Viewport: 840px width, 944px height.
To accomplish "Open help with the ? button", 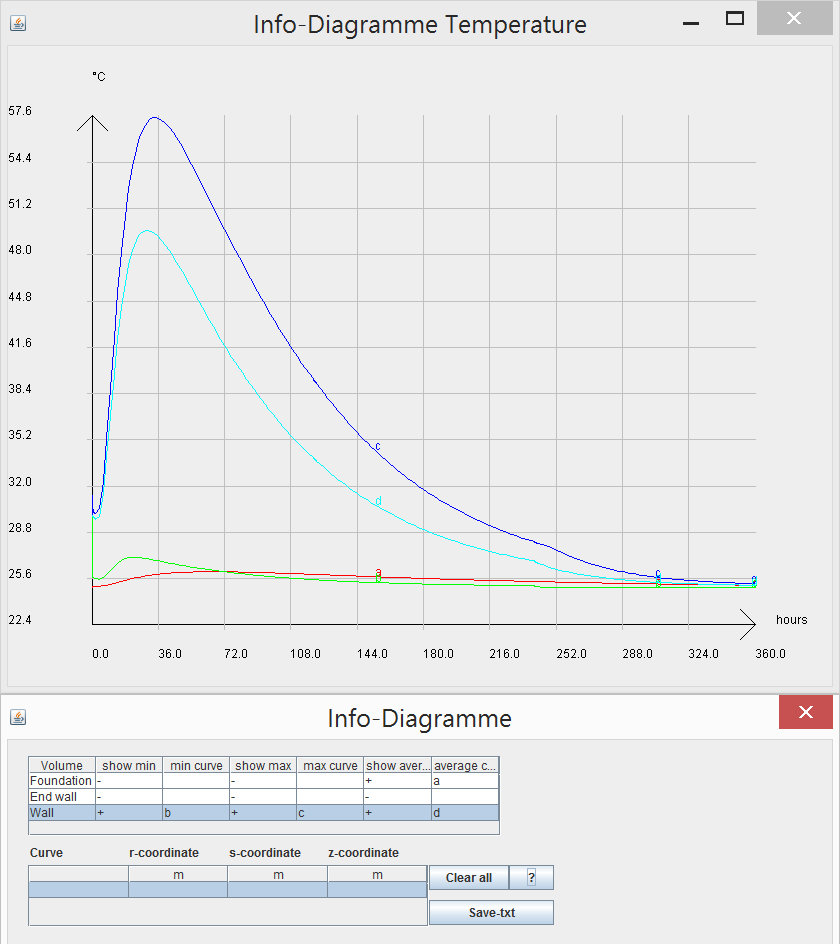I will (531, 878).
